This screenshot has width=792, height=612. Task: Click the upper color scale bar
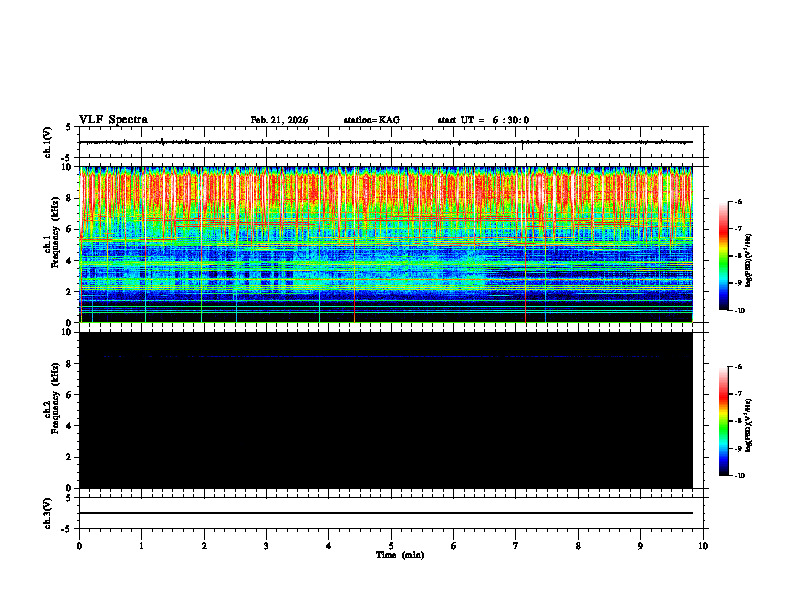point(724,256)
